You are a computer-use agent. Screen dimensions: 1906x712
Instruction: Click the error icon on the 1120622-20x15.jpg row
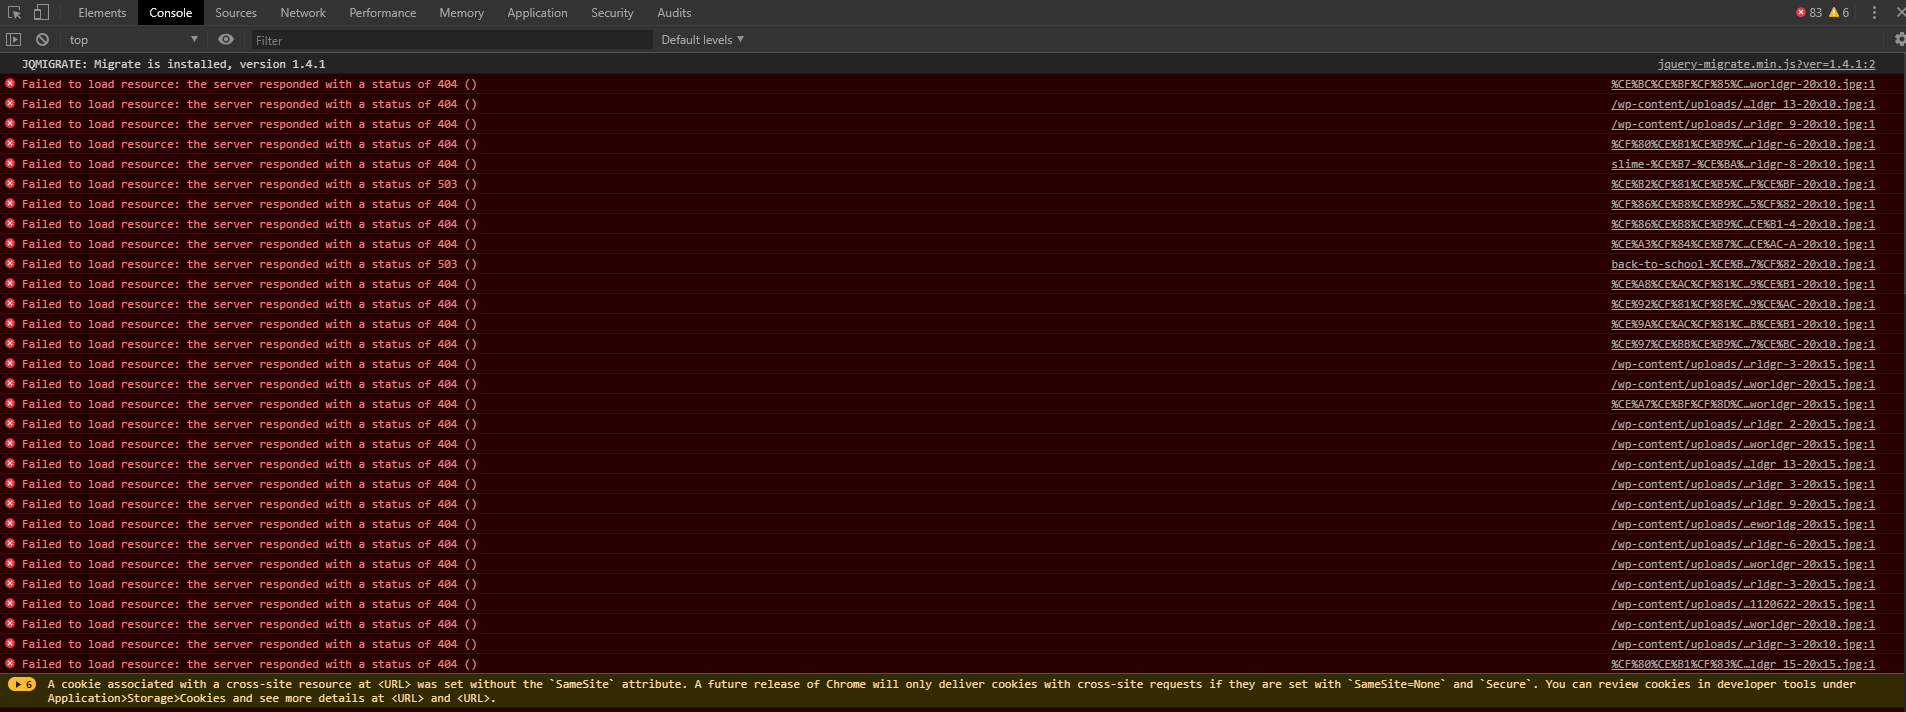point(10,604)
